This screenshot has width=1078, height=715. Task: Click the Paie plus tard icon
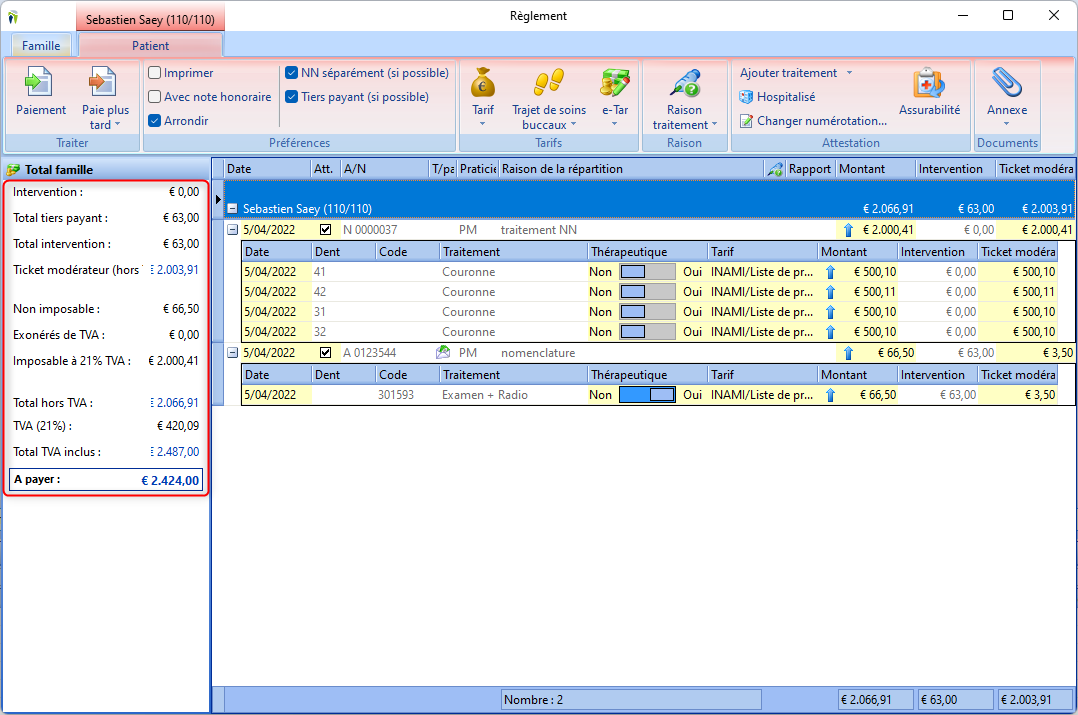pos(103,82)
